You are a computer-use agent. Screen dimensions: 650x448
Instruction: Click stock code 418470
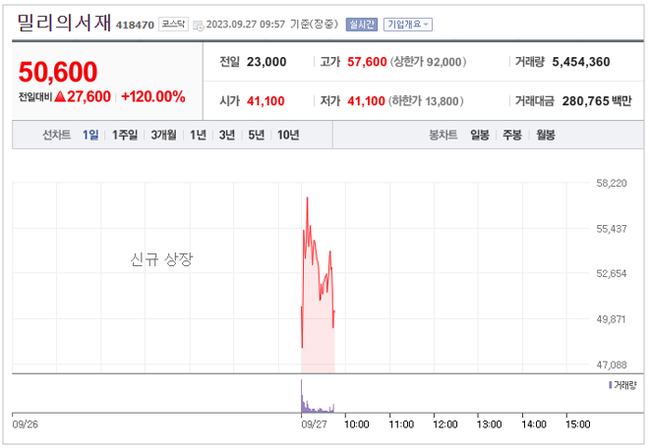pyautogui.click(x=135, y=25)
